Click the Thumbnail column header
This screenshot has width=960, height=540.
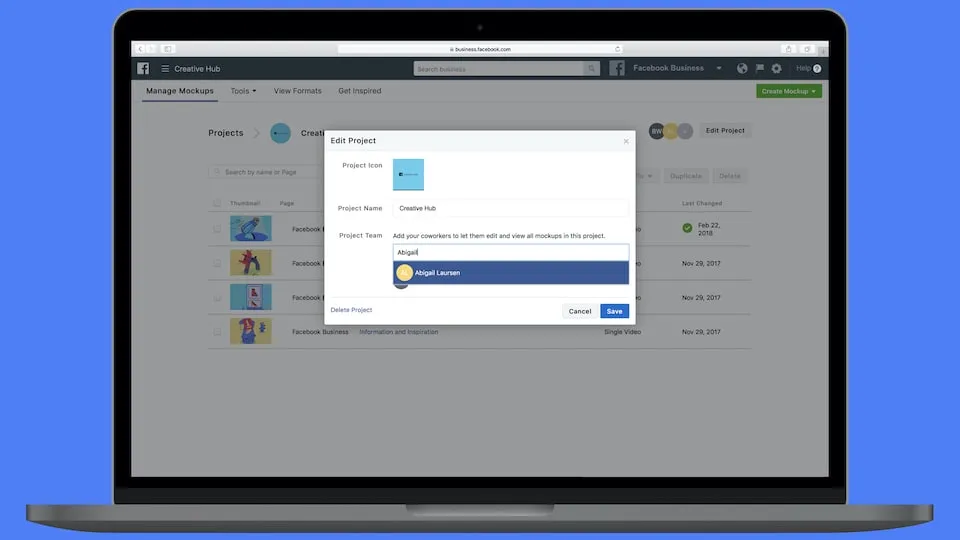[x=245, y=203]
